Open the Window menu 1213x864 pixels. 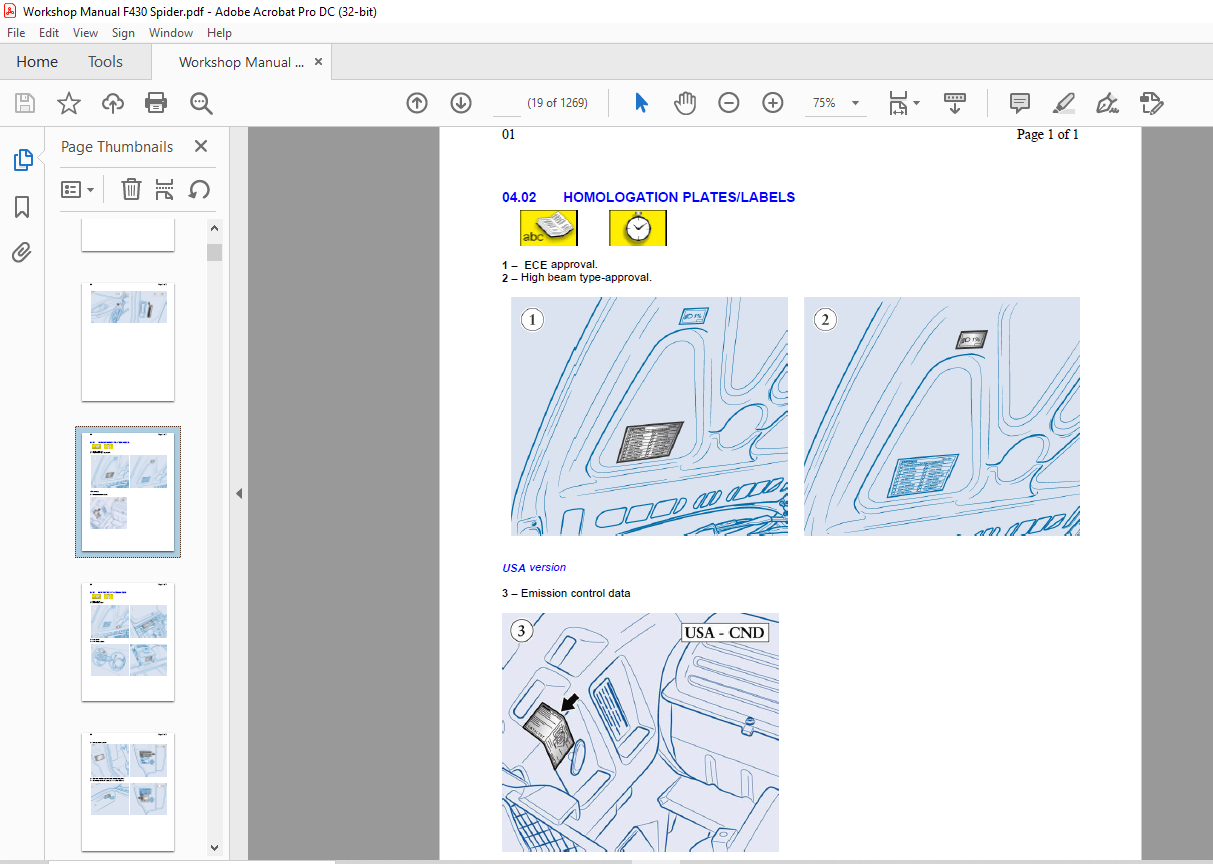point(171,33)
